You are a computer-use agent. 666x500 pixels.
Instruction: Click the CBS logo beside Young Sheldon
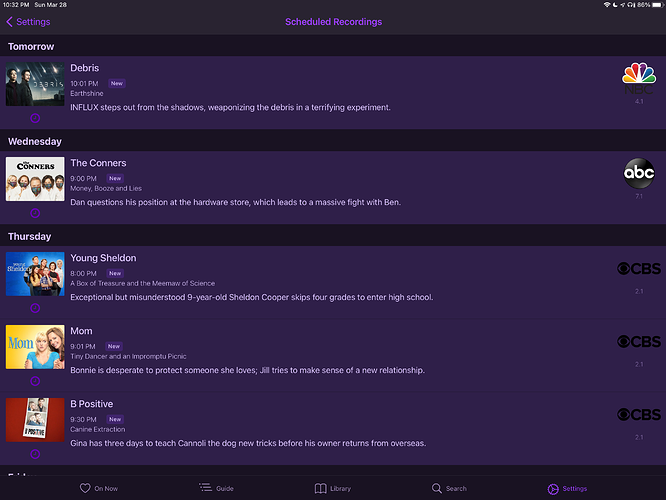[639, 268]
